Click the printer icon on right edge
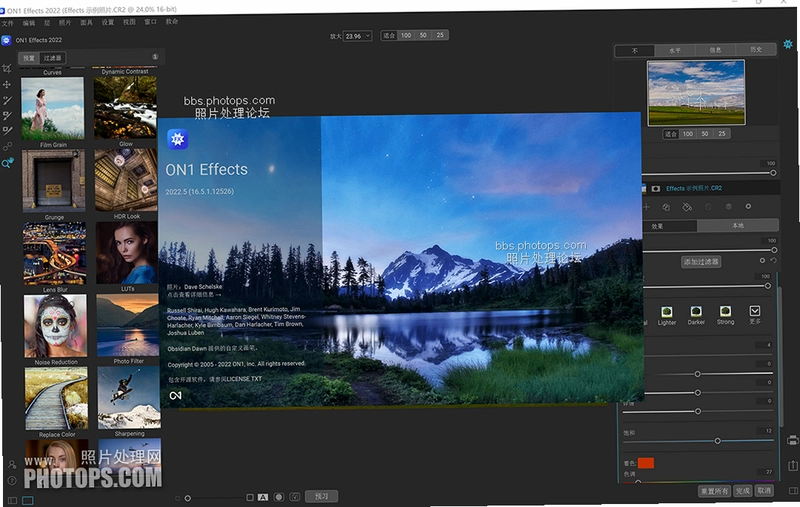The image size is (800, 507). [x=792, y=440]
